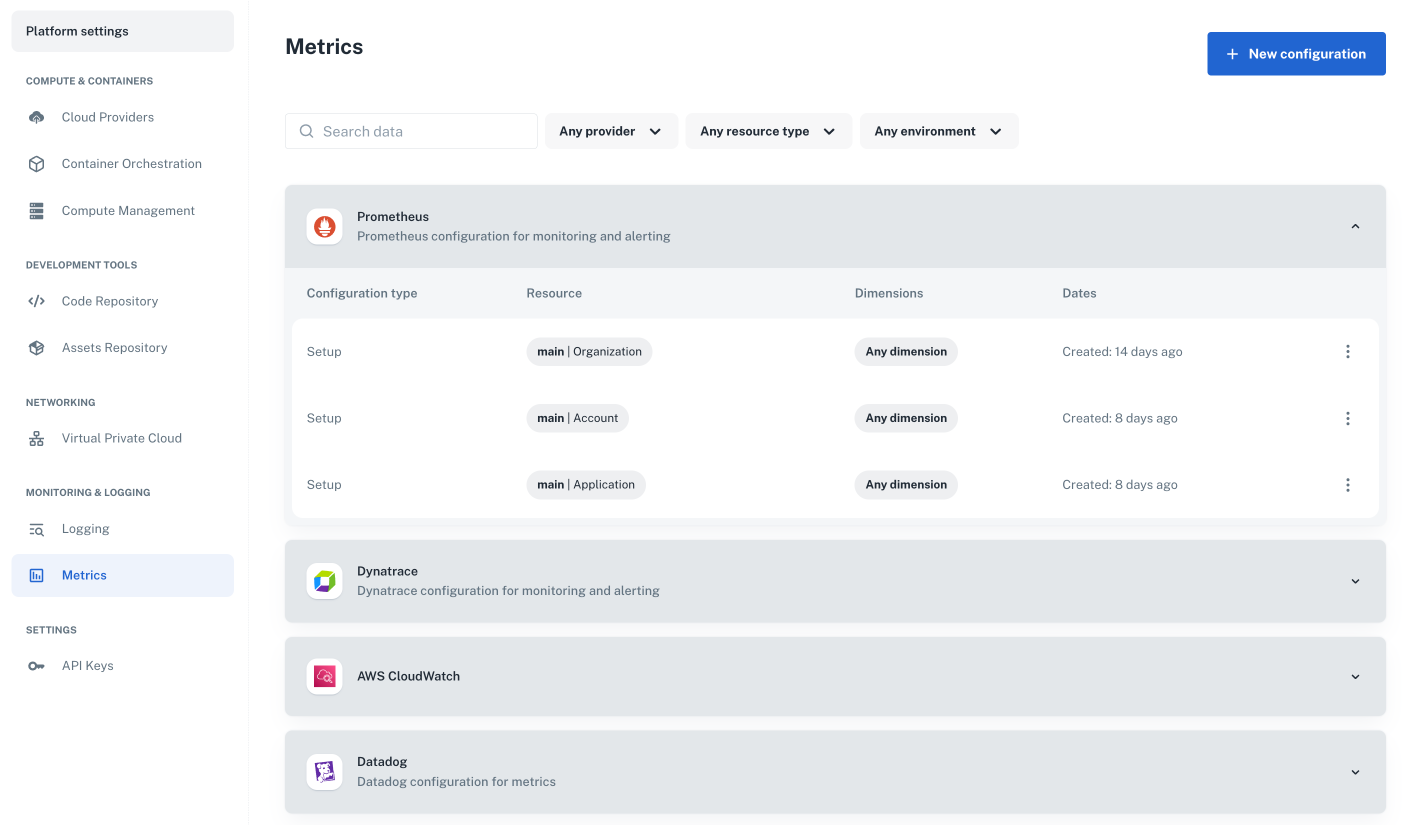Click the Datadog logo icon
This screenshot has height=825, width=1406.
click(324, 771)
